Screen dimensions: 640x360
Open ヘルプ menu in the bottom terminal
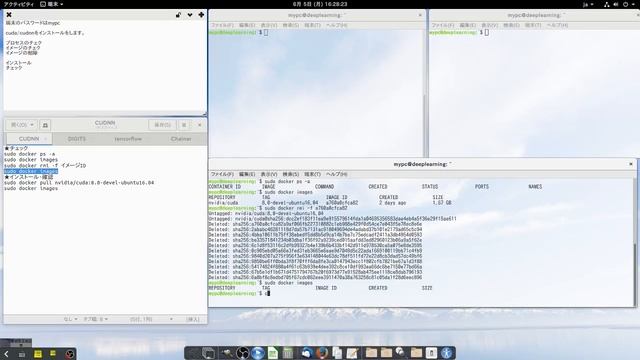[336, 174]
